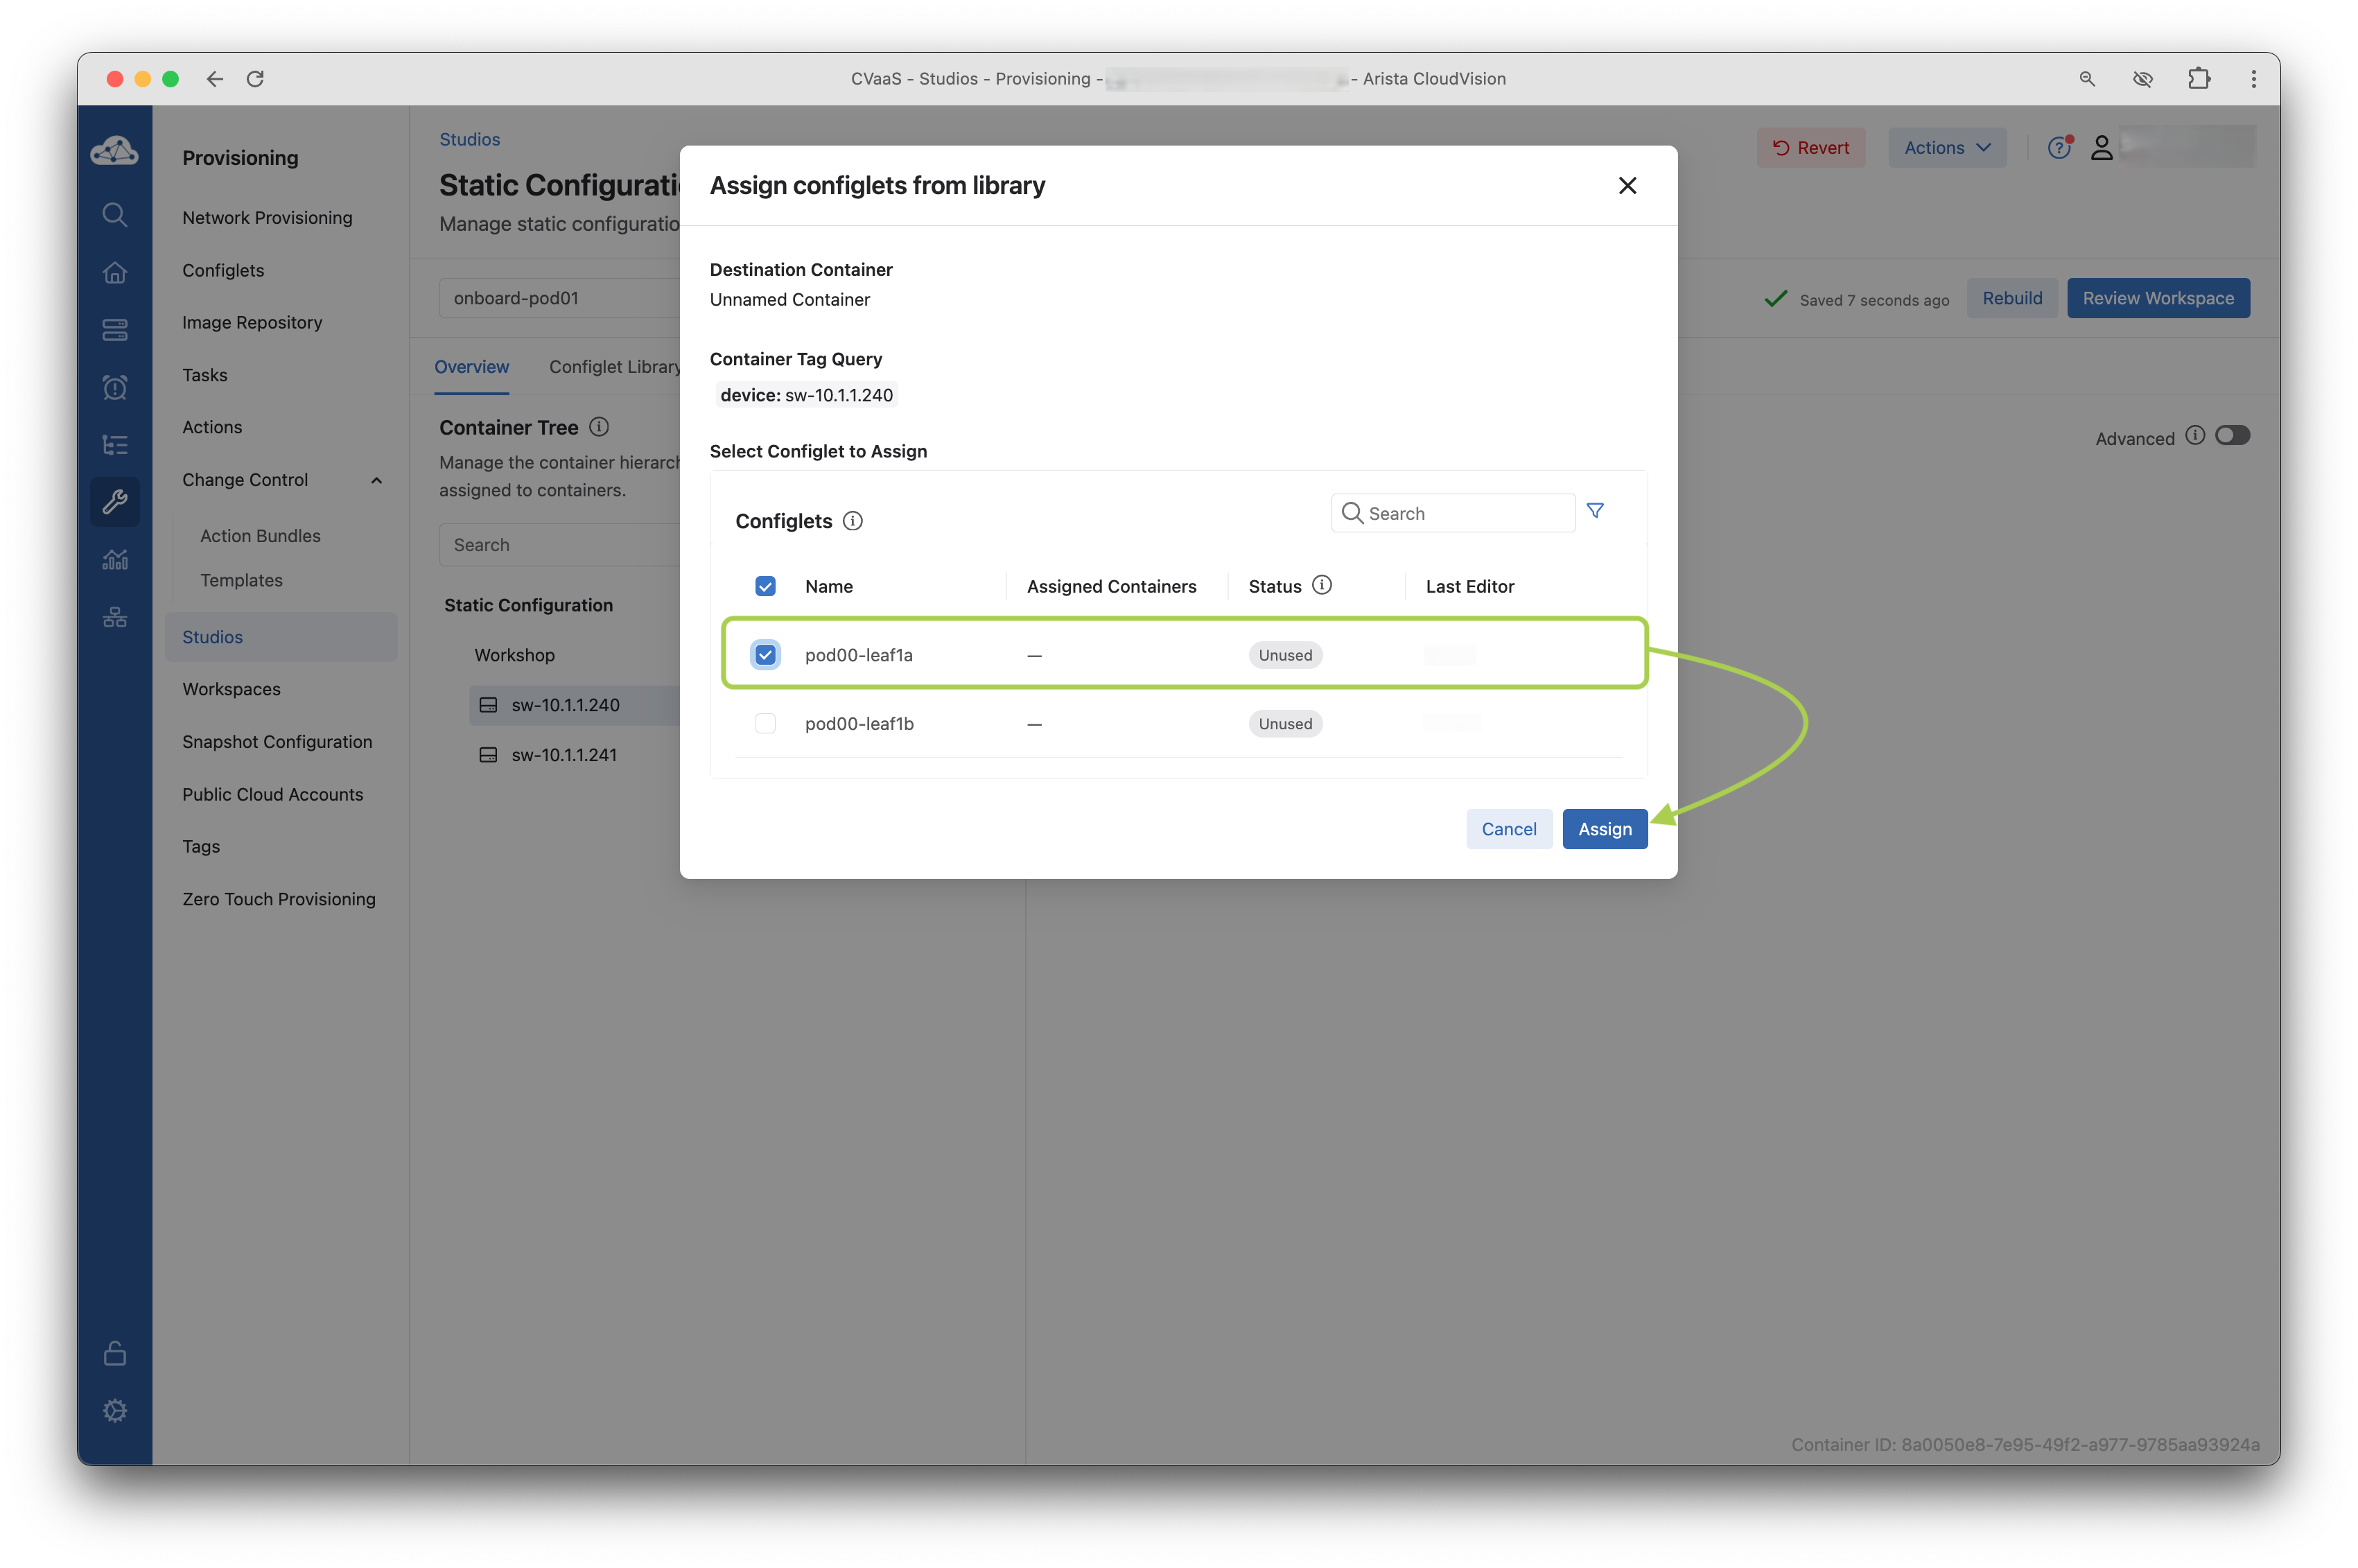Image resolution: width=2358 pixels, height=1568 pixels.
Task: Open the browser three-dot menu
Action: (x=2253, y=79)
